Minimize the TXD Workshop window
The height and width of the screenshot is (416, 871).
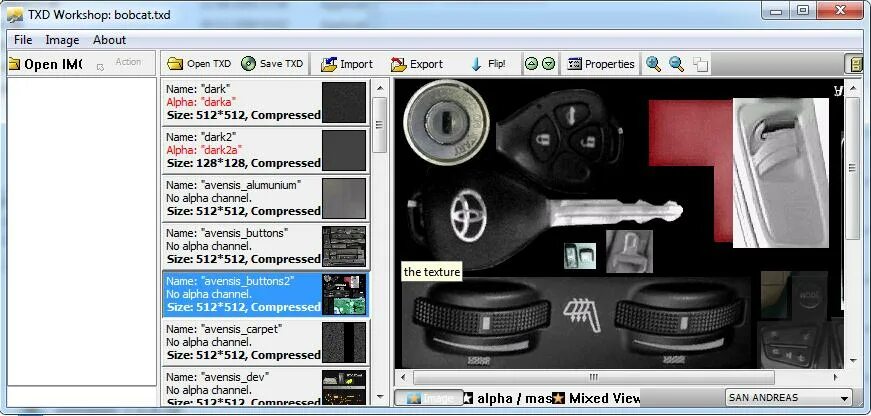[777, 11]
